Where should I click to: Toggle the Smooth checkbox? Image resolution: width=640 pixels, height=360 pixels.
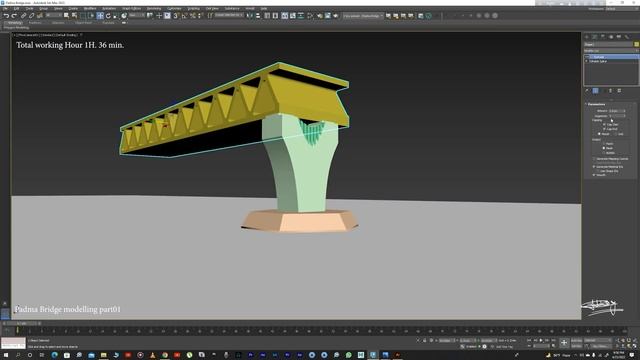594,175
